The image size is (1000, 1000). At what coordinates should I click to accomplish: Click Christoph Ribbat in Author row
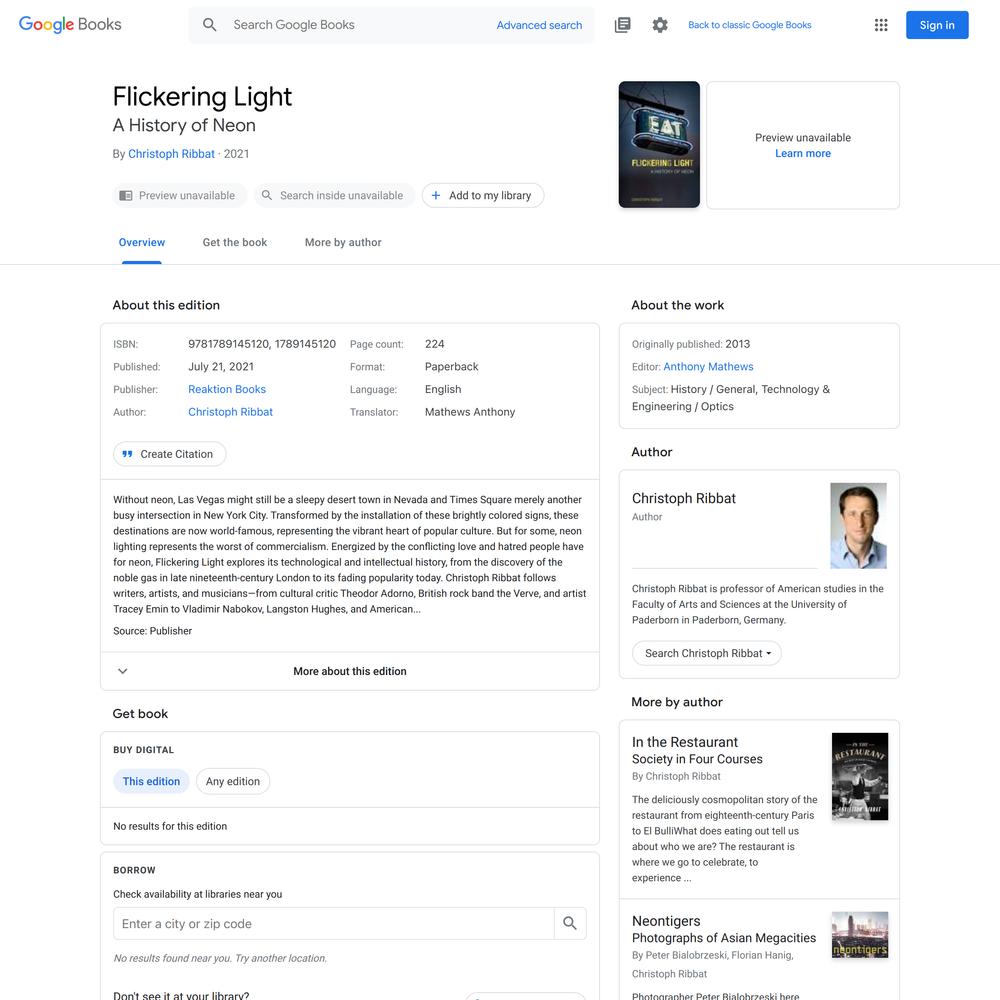230,412
